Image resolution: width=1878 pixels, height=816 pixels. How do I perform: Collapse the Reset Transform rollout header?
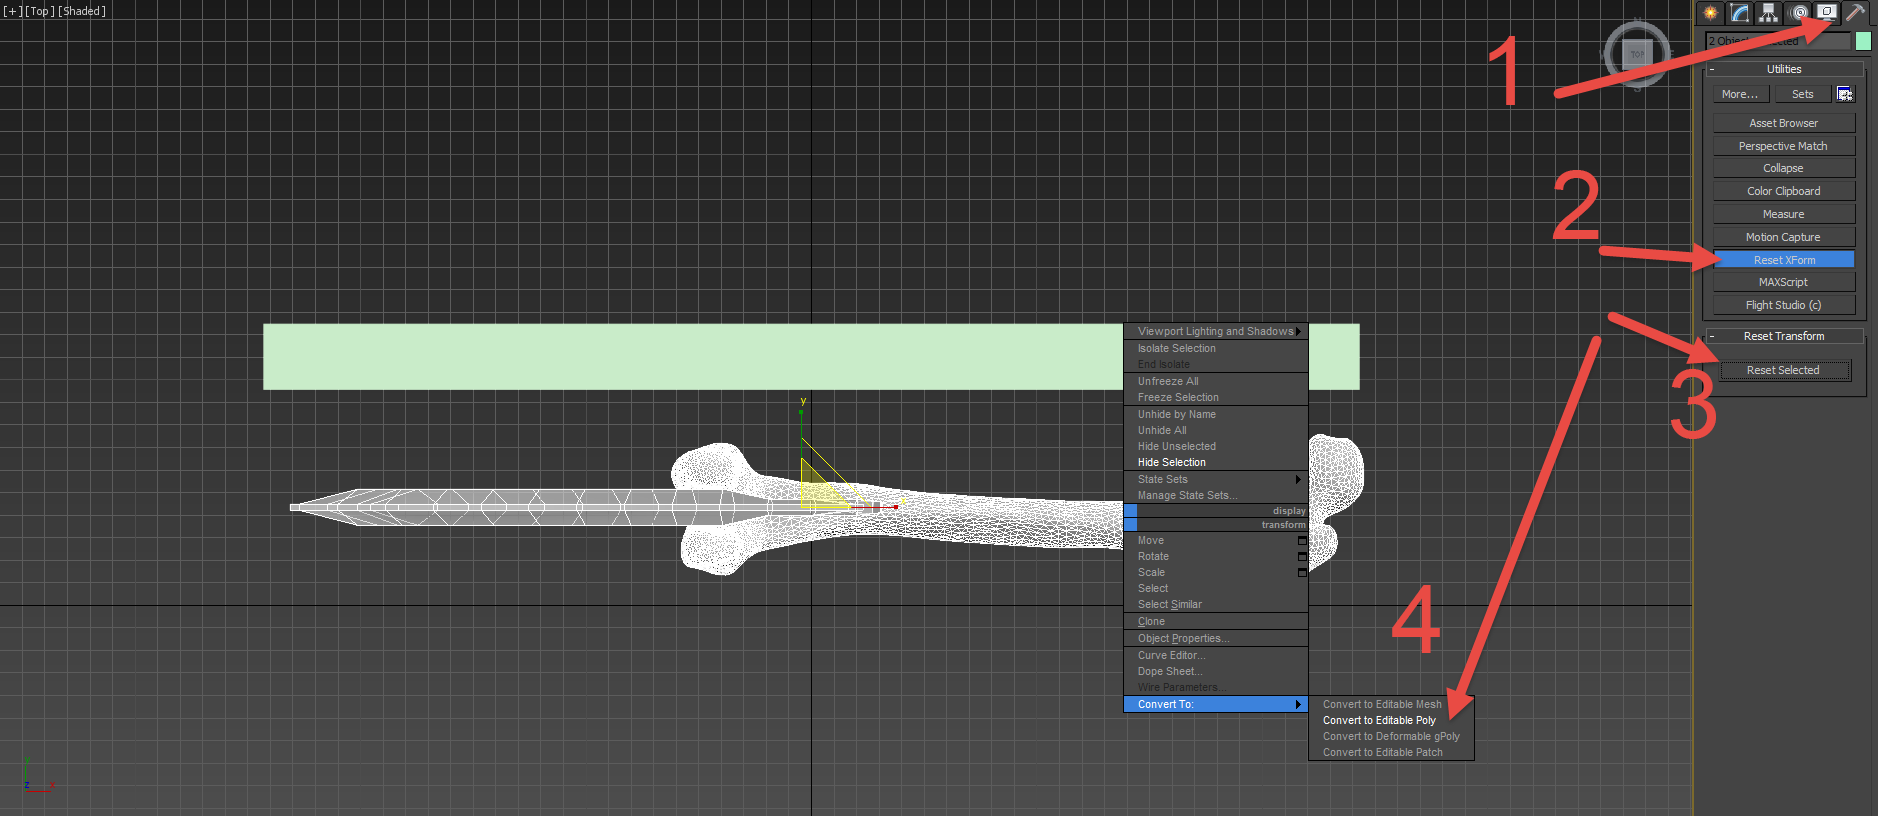click(x=1784, y=336)
